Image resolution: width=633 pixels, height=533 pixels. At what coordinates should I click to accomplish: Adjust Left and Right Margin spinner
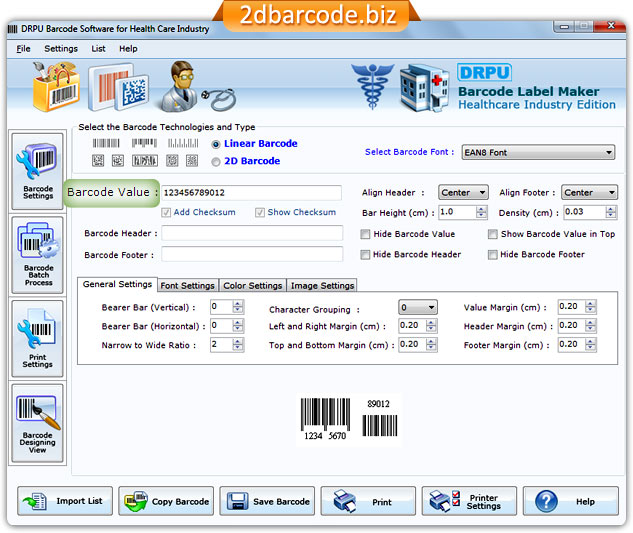pos(431,326)
